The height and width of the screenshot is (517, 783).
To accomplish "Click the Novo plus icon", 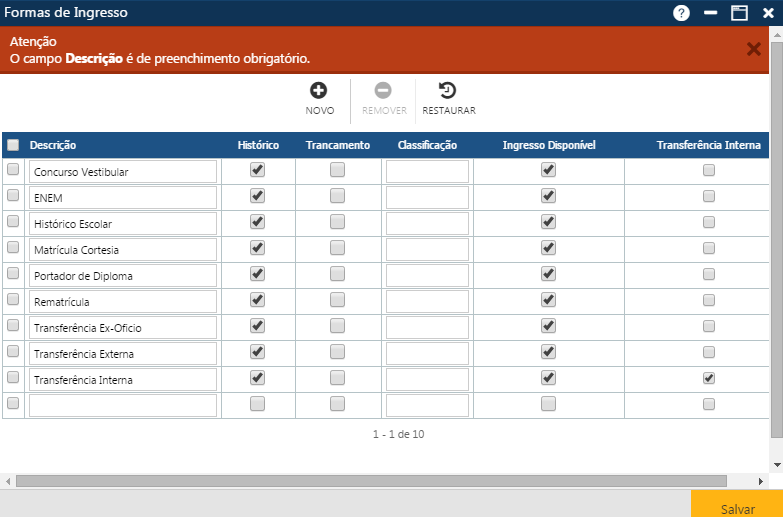I will coord(319,91).
